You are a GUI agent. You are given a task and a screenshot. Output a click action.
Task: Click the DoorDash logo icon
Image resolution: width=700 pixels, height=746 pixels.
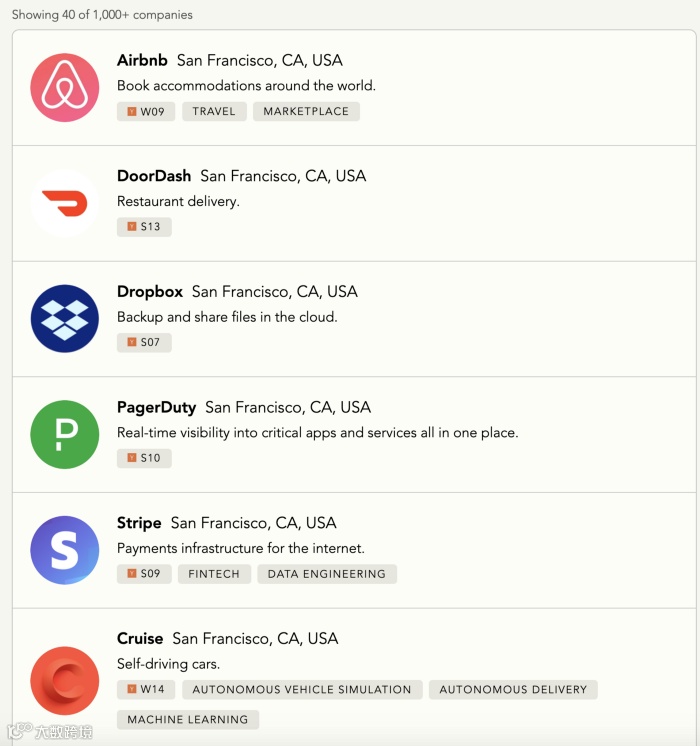[65, 203]
